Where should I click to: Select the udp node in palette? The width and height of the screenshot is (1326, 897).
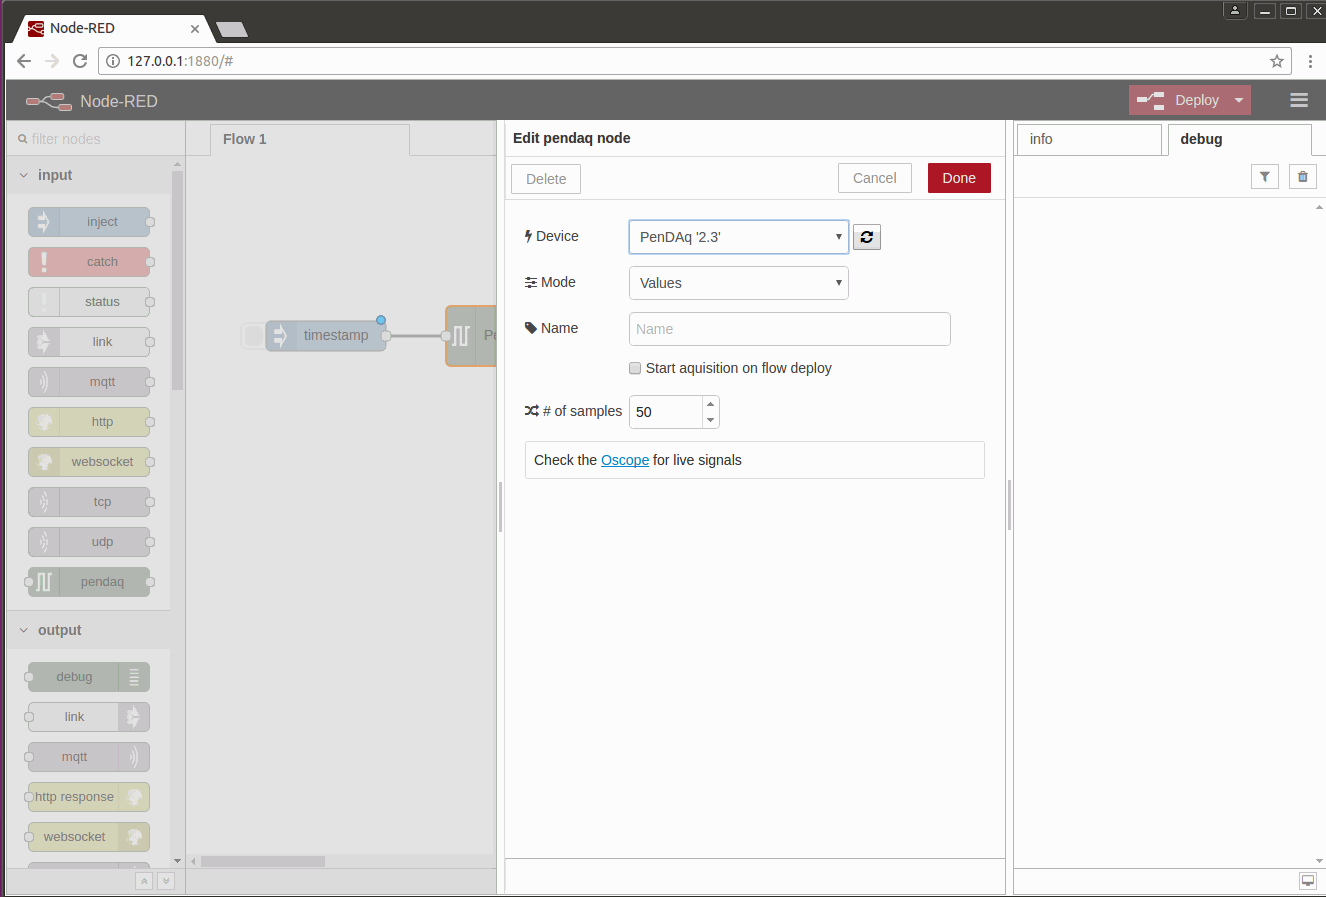click(x=89, y=542)
